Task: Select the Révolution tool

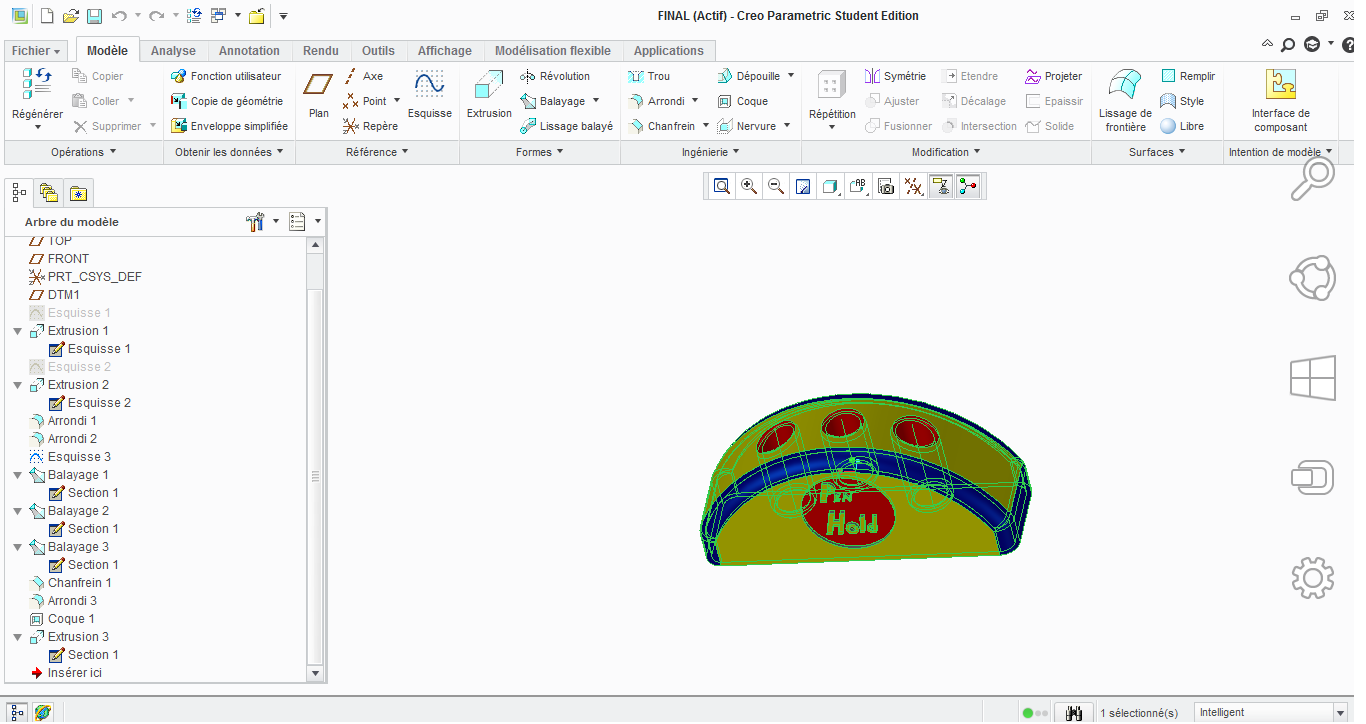Action: (555, 76)
